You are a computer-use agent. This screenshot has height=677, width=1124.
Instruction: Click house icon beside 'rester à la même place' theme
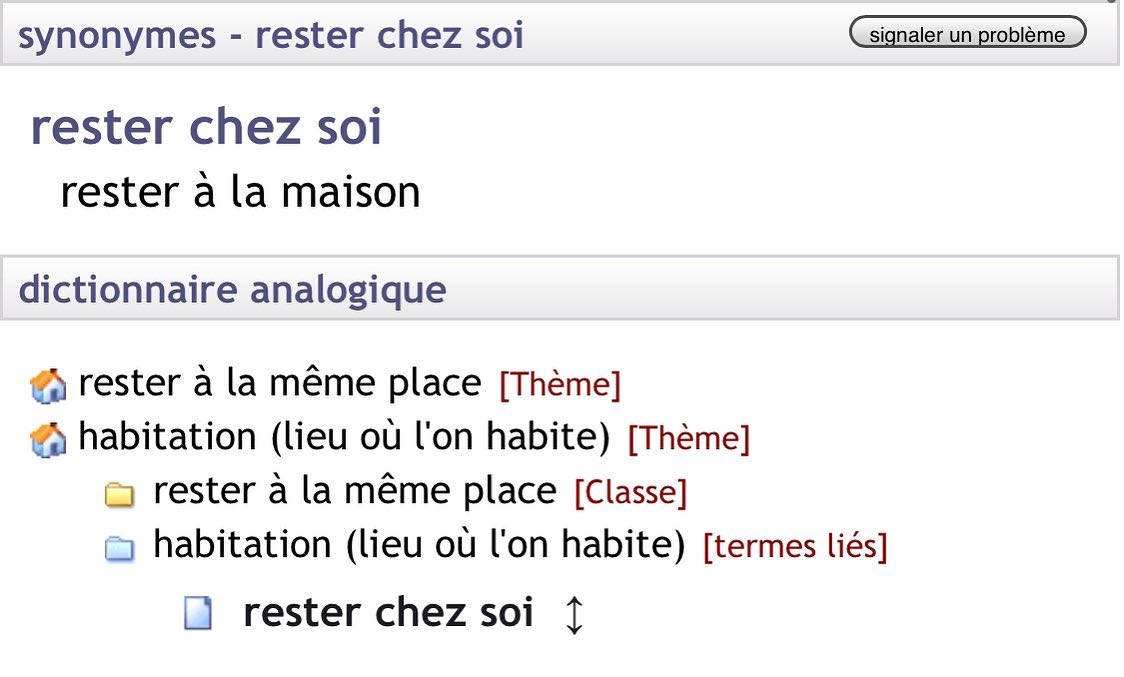tap(48, 385)
